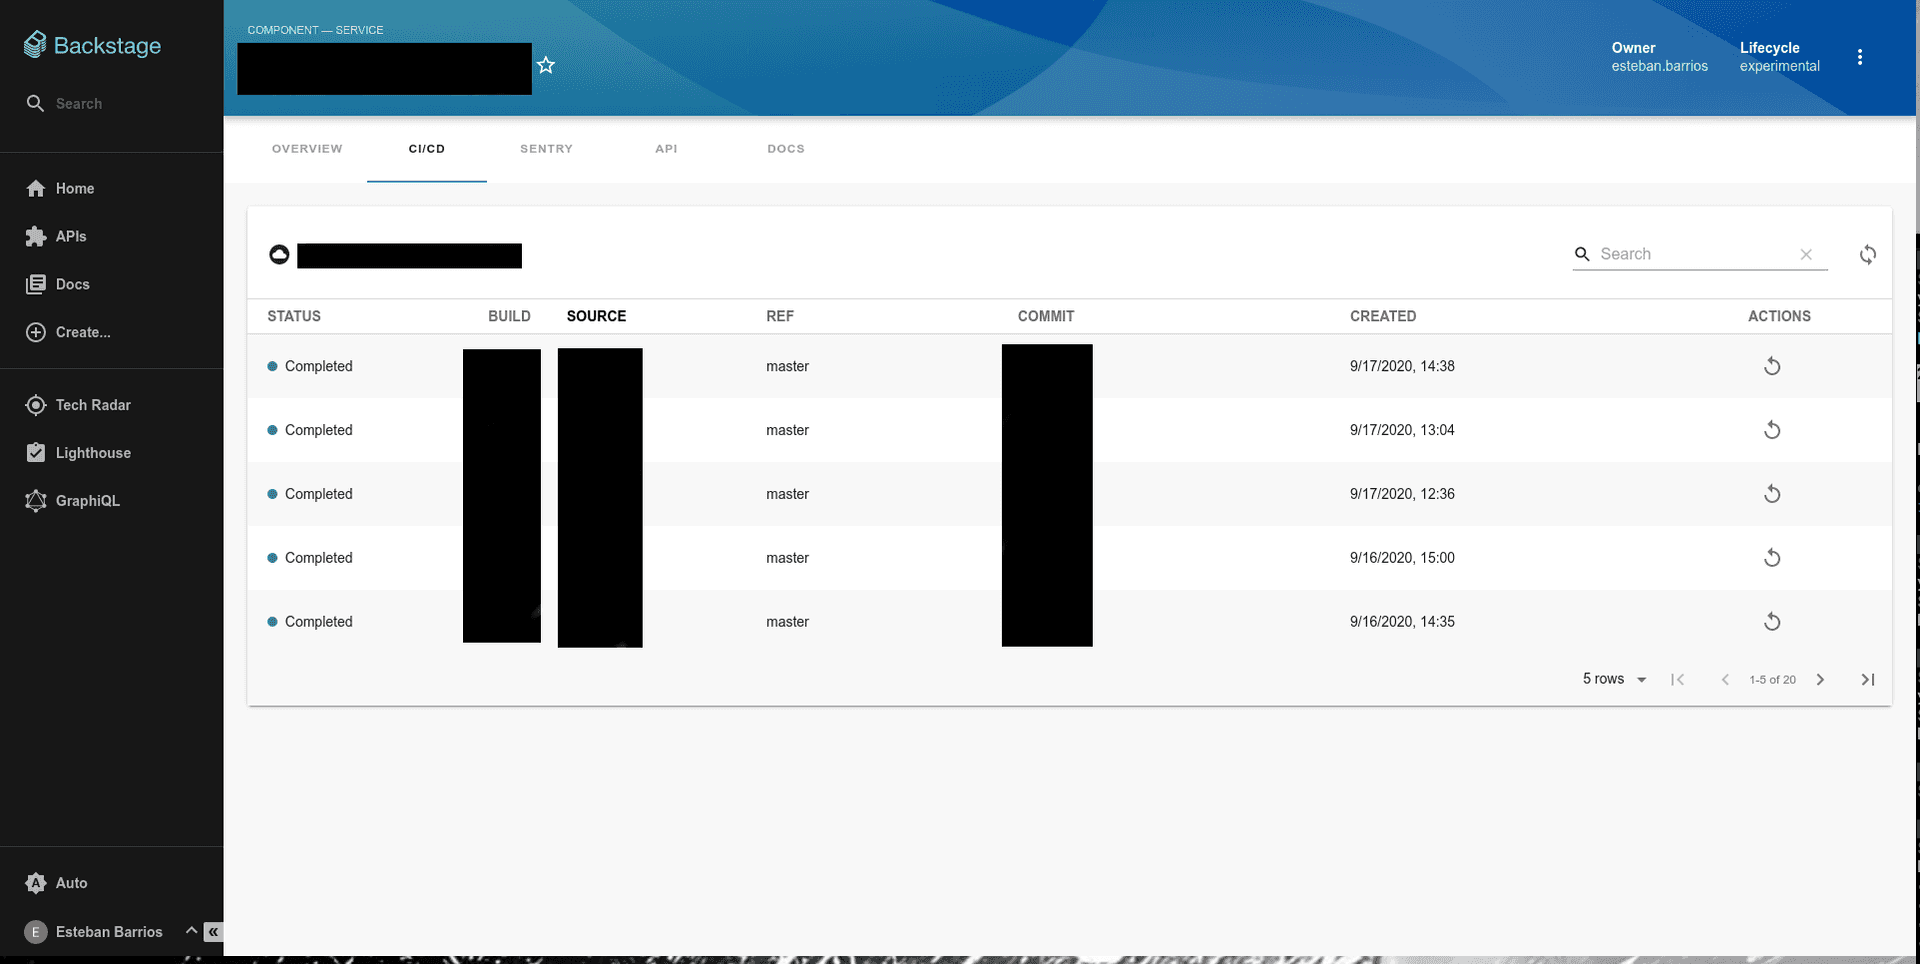Click Completed status of 14:38 build
The image size is (1920, 964).
tap(310, 366)
